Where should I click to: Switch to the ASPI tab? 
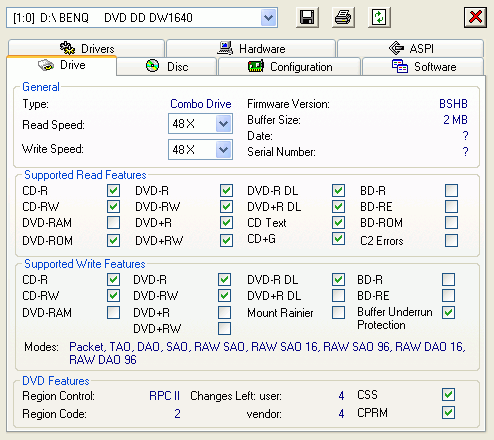point(410,48)
